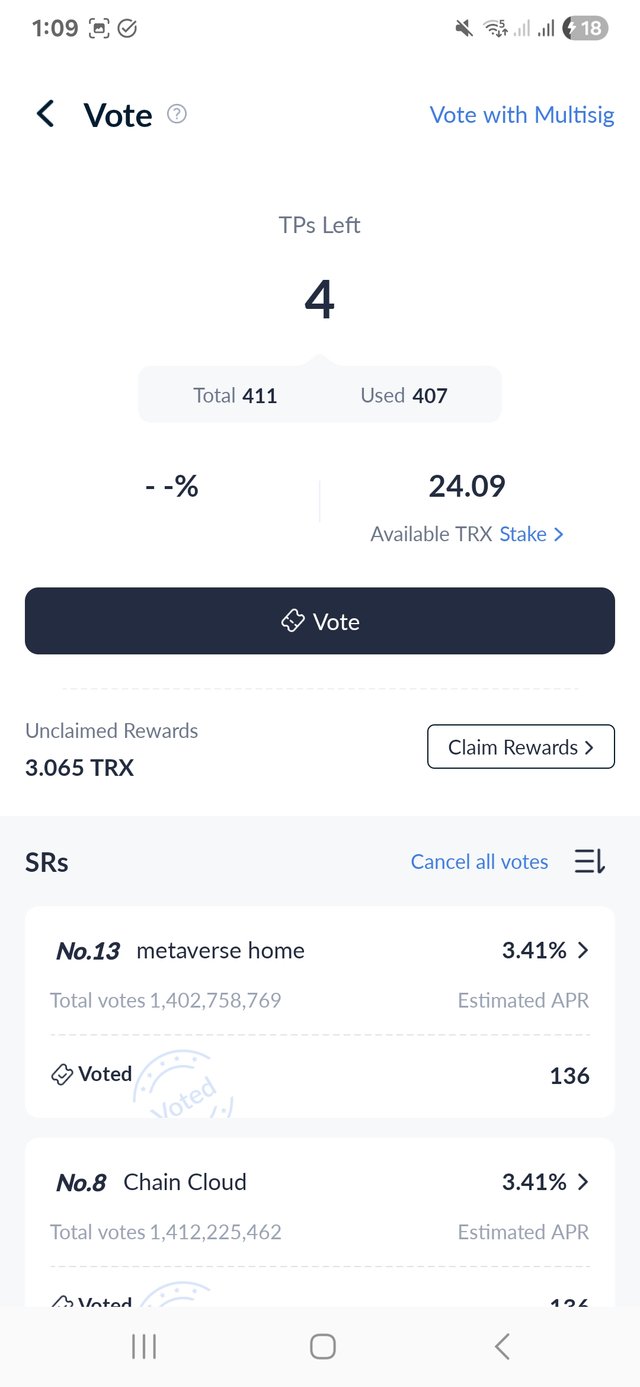
Task: Select the Chain Cloud SR name
Action: 185,1182
